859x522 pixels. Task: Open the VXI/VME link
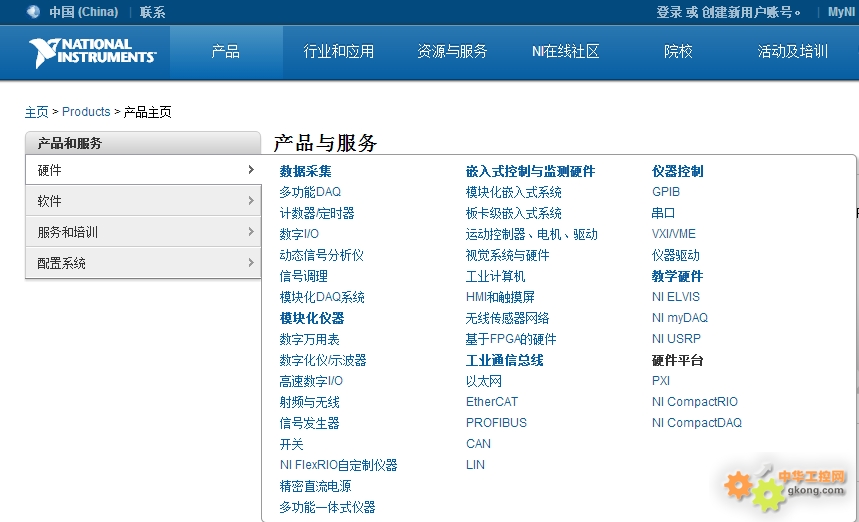click(x=674, y=234)
